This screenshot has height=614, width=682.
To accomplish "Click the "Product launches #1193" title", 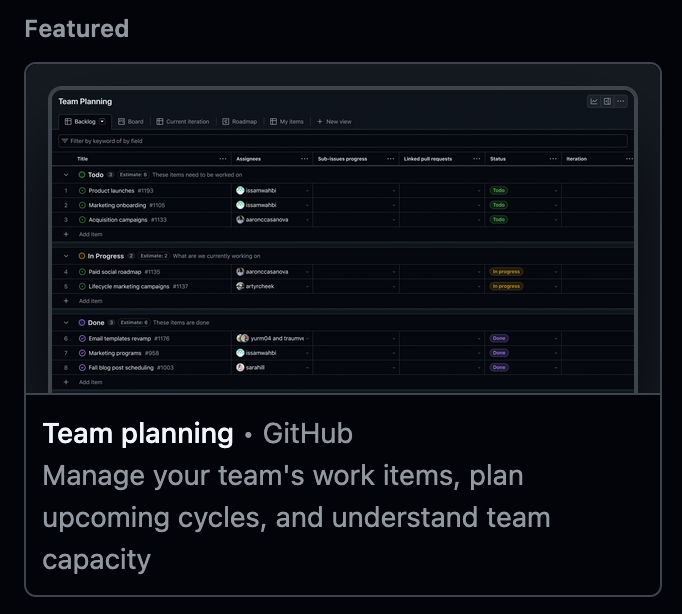I will click(x=120, y=190).
